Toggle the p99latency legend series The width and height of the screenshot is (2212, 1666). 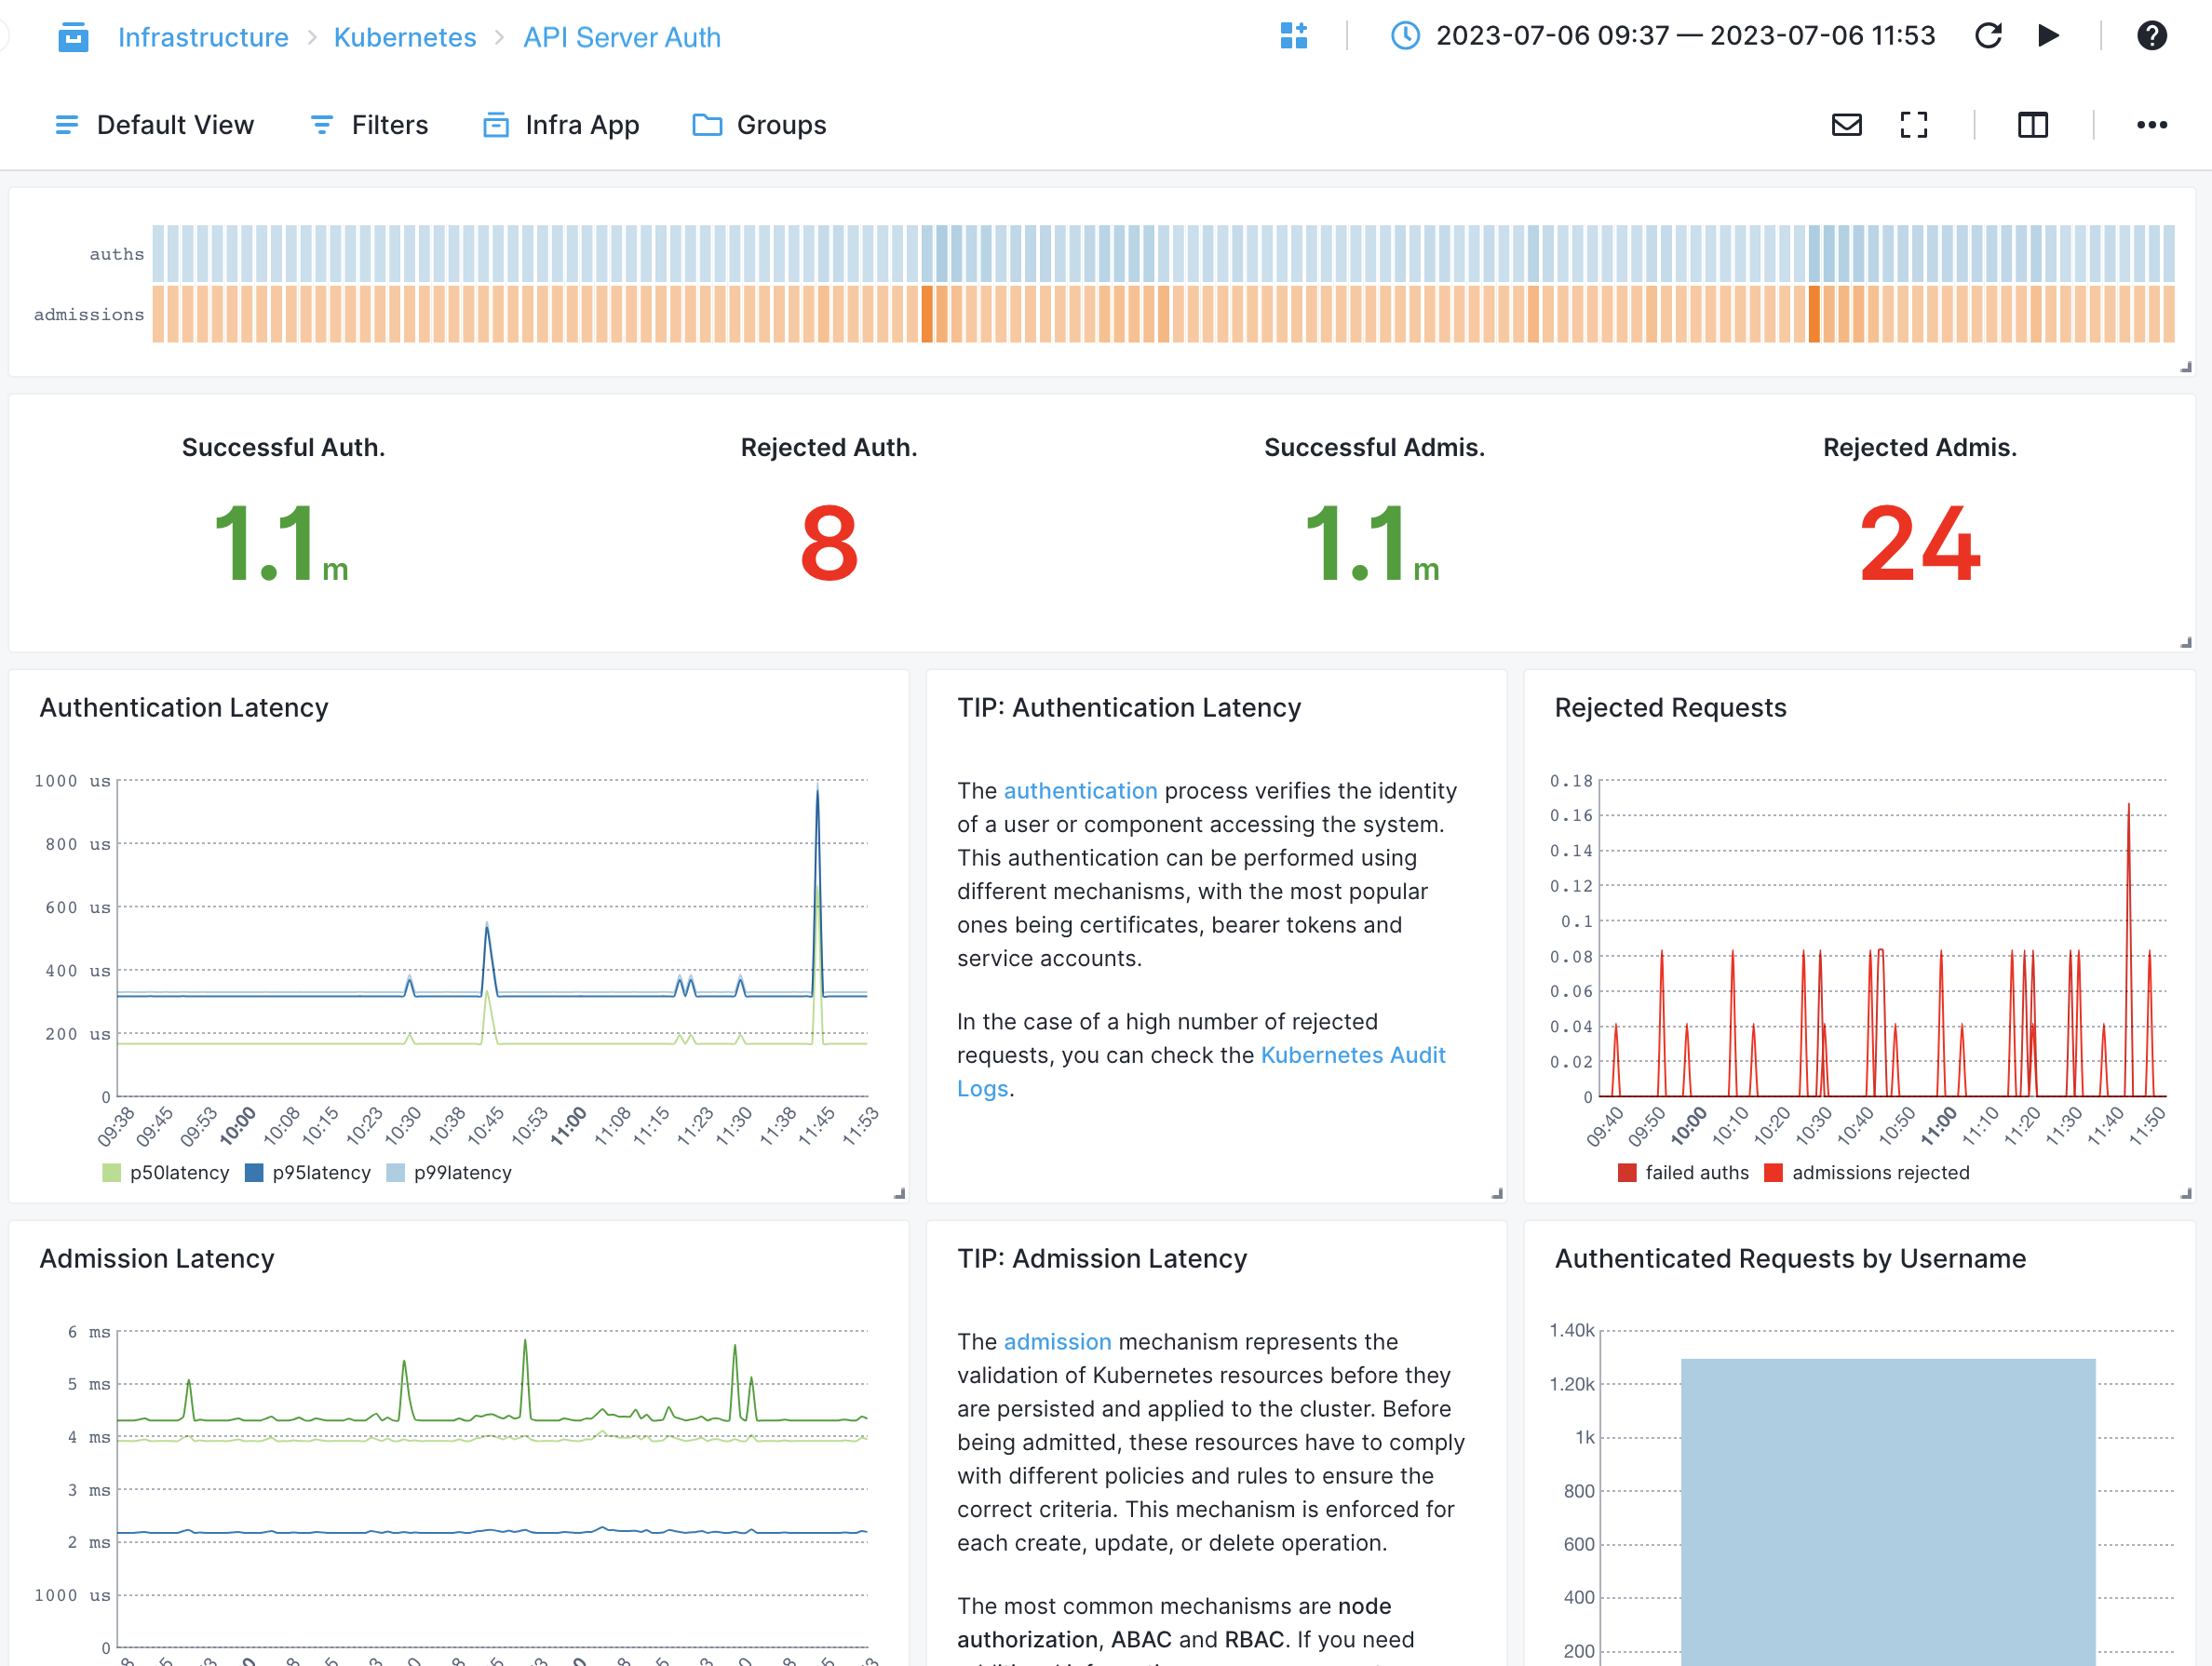pyautogui.click(x=449, y=1173)
